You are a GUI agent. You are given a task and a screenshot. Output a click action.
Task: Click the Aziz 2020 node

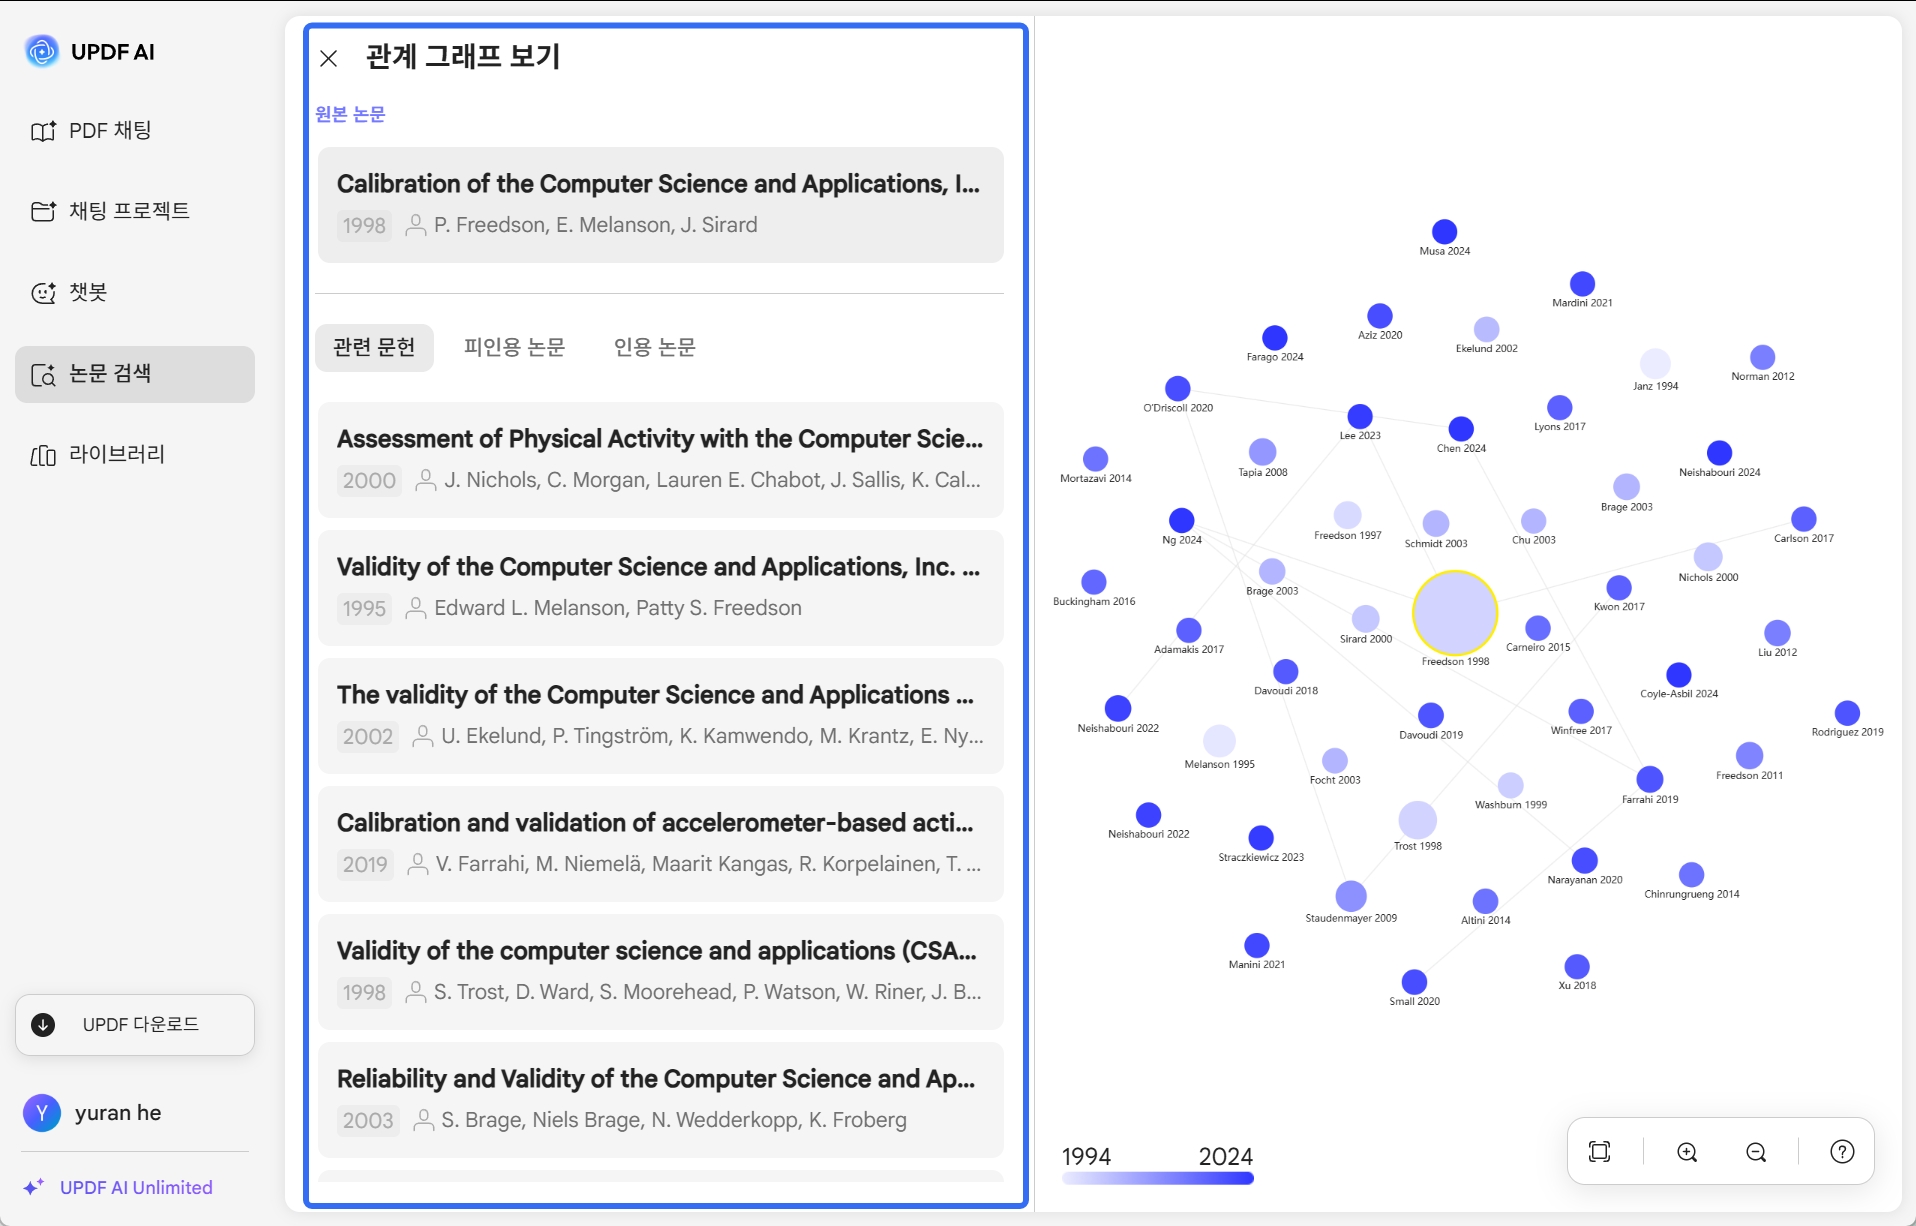pyautogui.click(x=1380, y=316)
